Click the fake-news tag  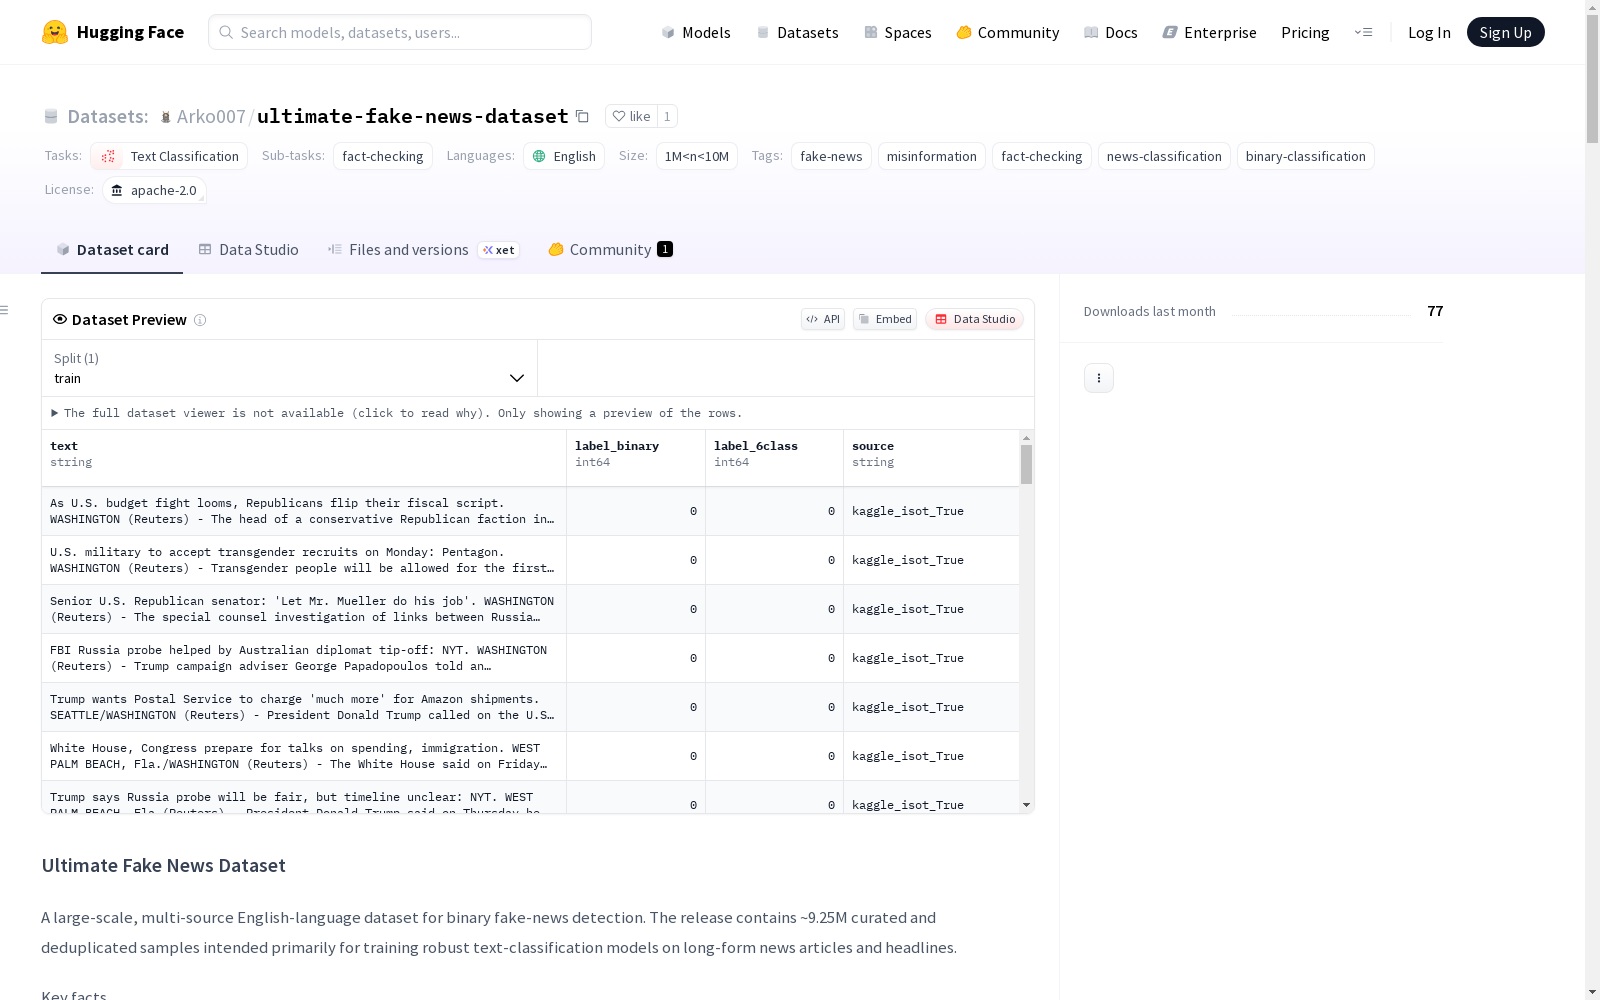click(831, 156)
